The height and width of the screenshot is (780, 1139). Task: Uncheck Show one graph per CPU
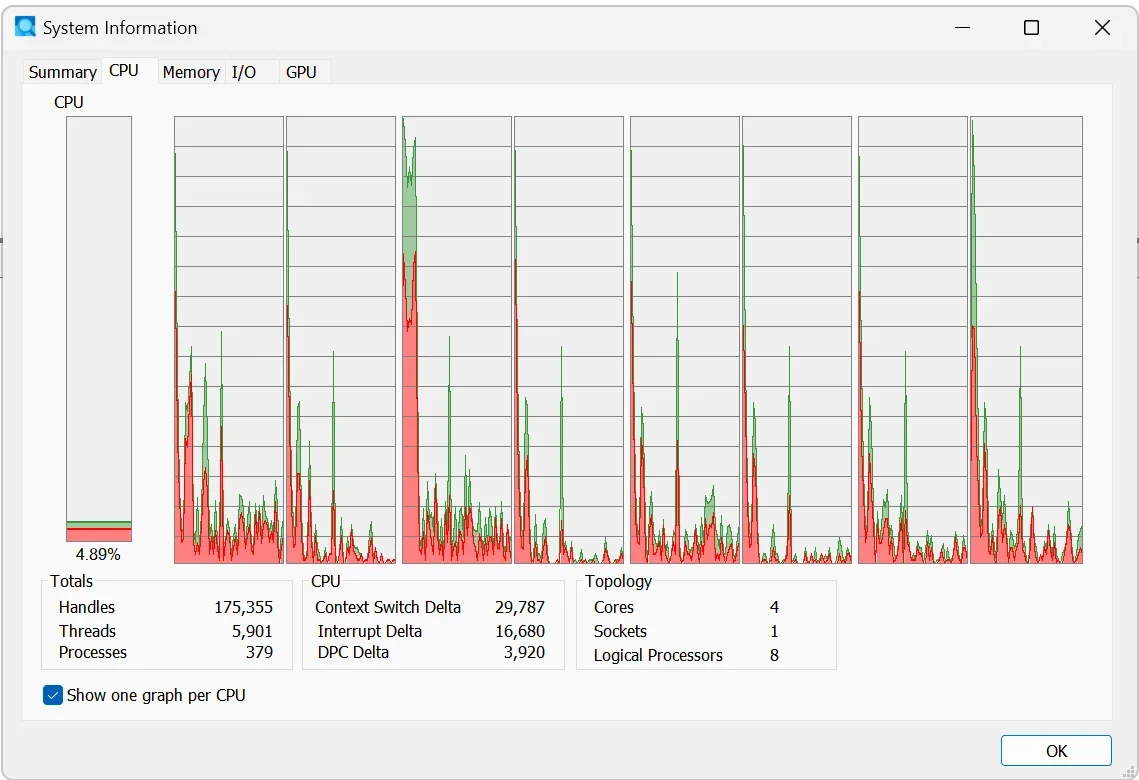point(53,695)
